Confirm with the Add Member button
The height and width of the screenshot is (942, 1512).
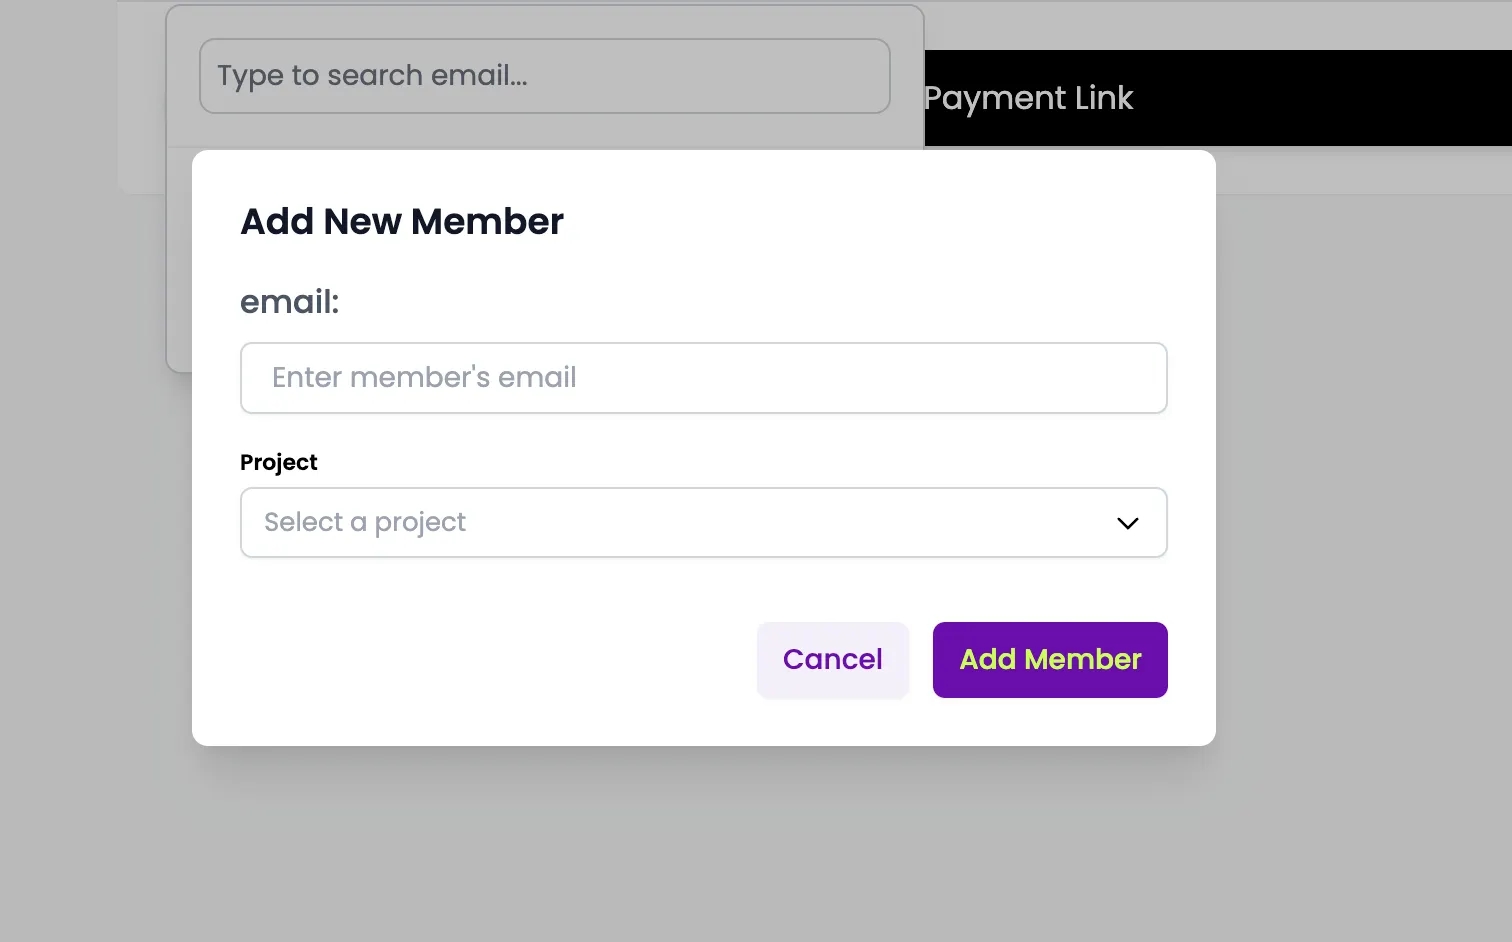(x=1049, y=660)
